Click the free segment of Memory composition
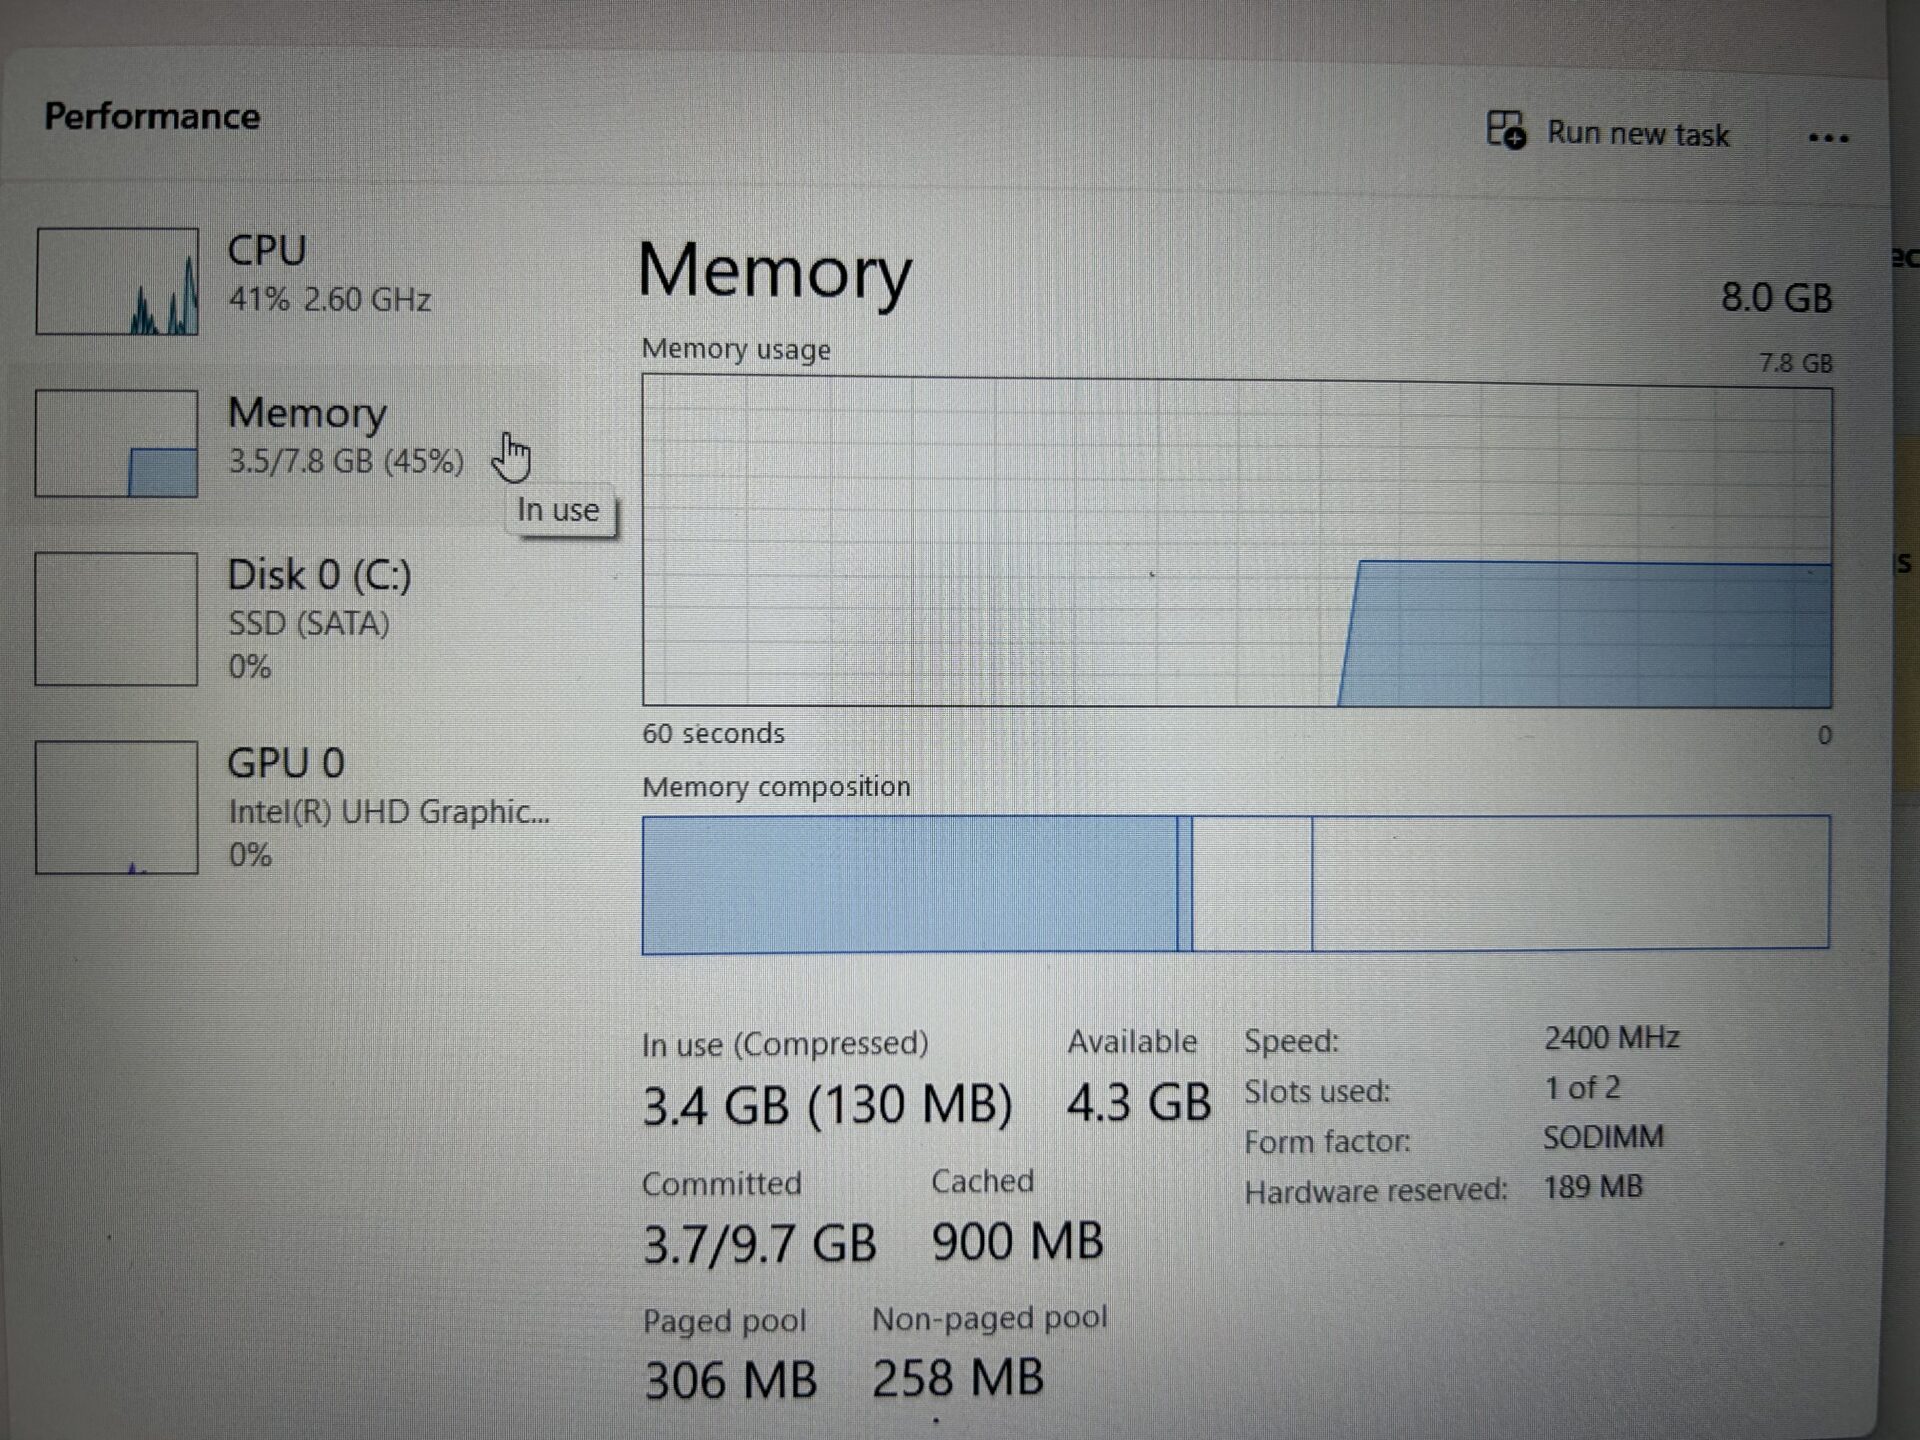The height and width of the screenshot is (1440, 1920). (1570, 882)
